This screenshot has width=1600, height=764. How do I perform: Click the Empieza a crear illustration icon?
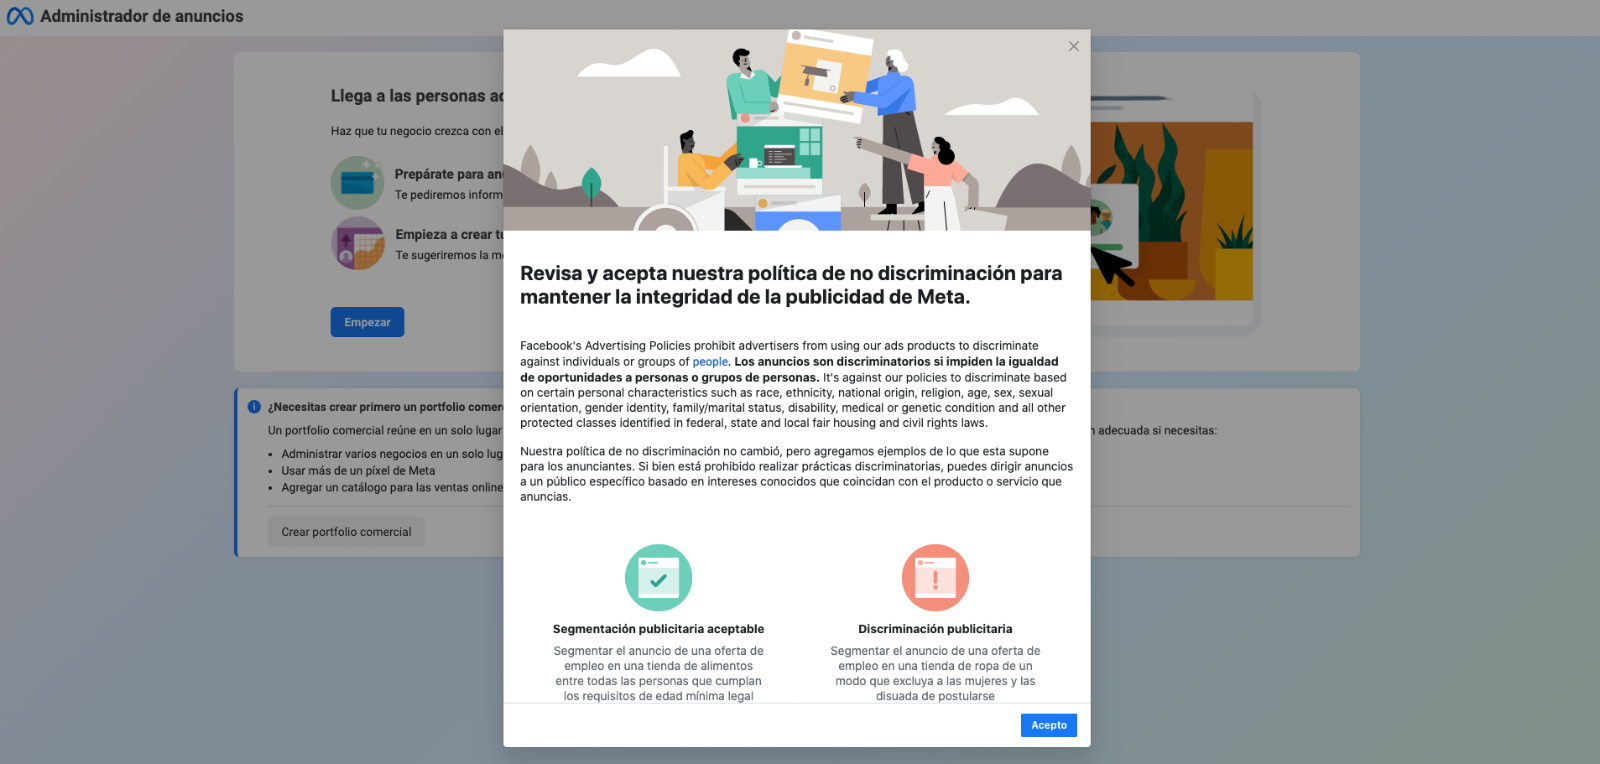357,243
